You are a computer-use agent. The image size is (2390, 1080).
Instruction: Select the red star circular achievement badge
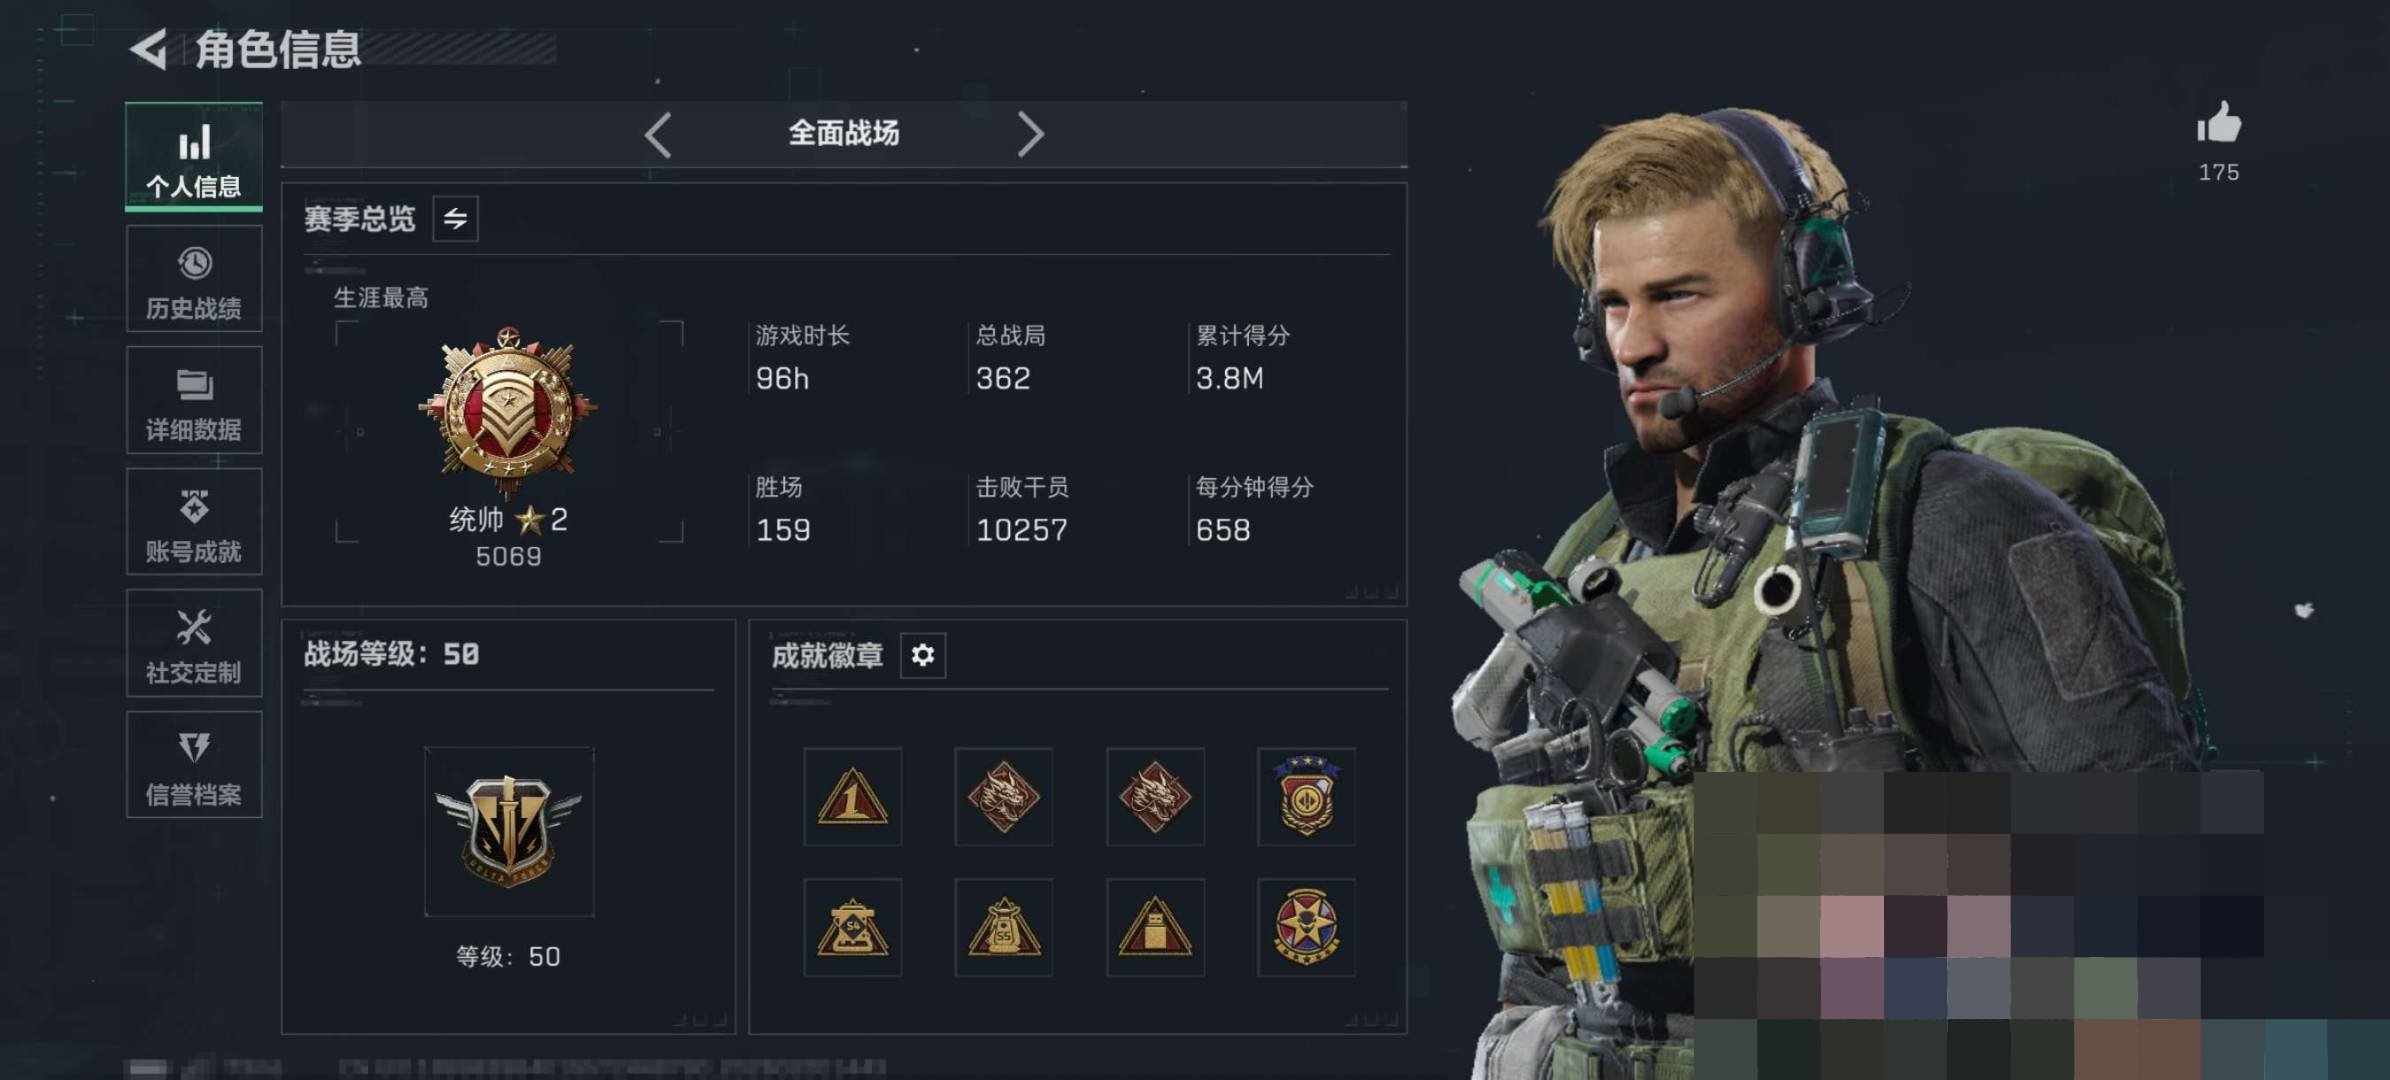pyautogui.click(x=1306, y=927)
